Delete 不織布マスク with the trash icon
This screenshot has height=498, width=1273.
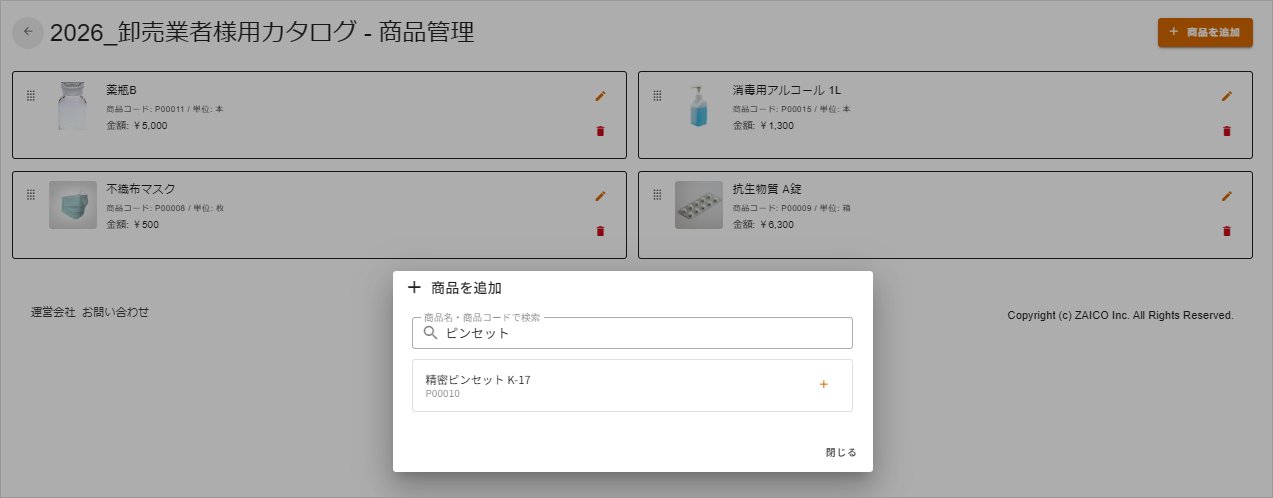600,231
